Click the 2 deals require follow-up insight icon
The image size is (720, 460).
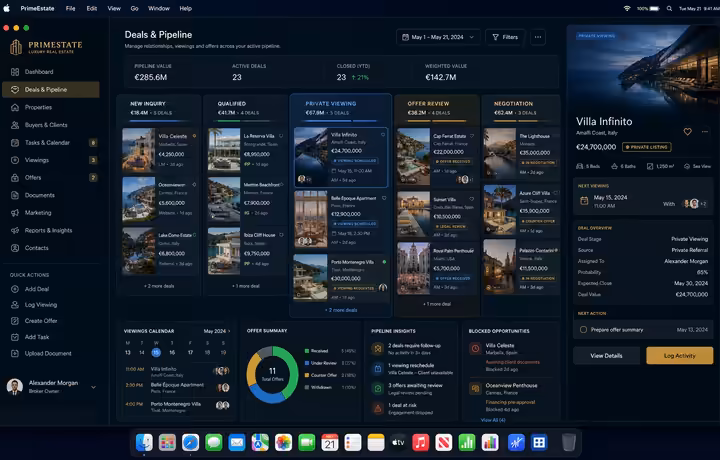point(377,348)
